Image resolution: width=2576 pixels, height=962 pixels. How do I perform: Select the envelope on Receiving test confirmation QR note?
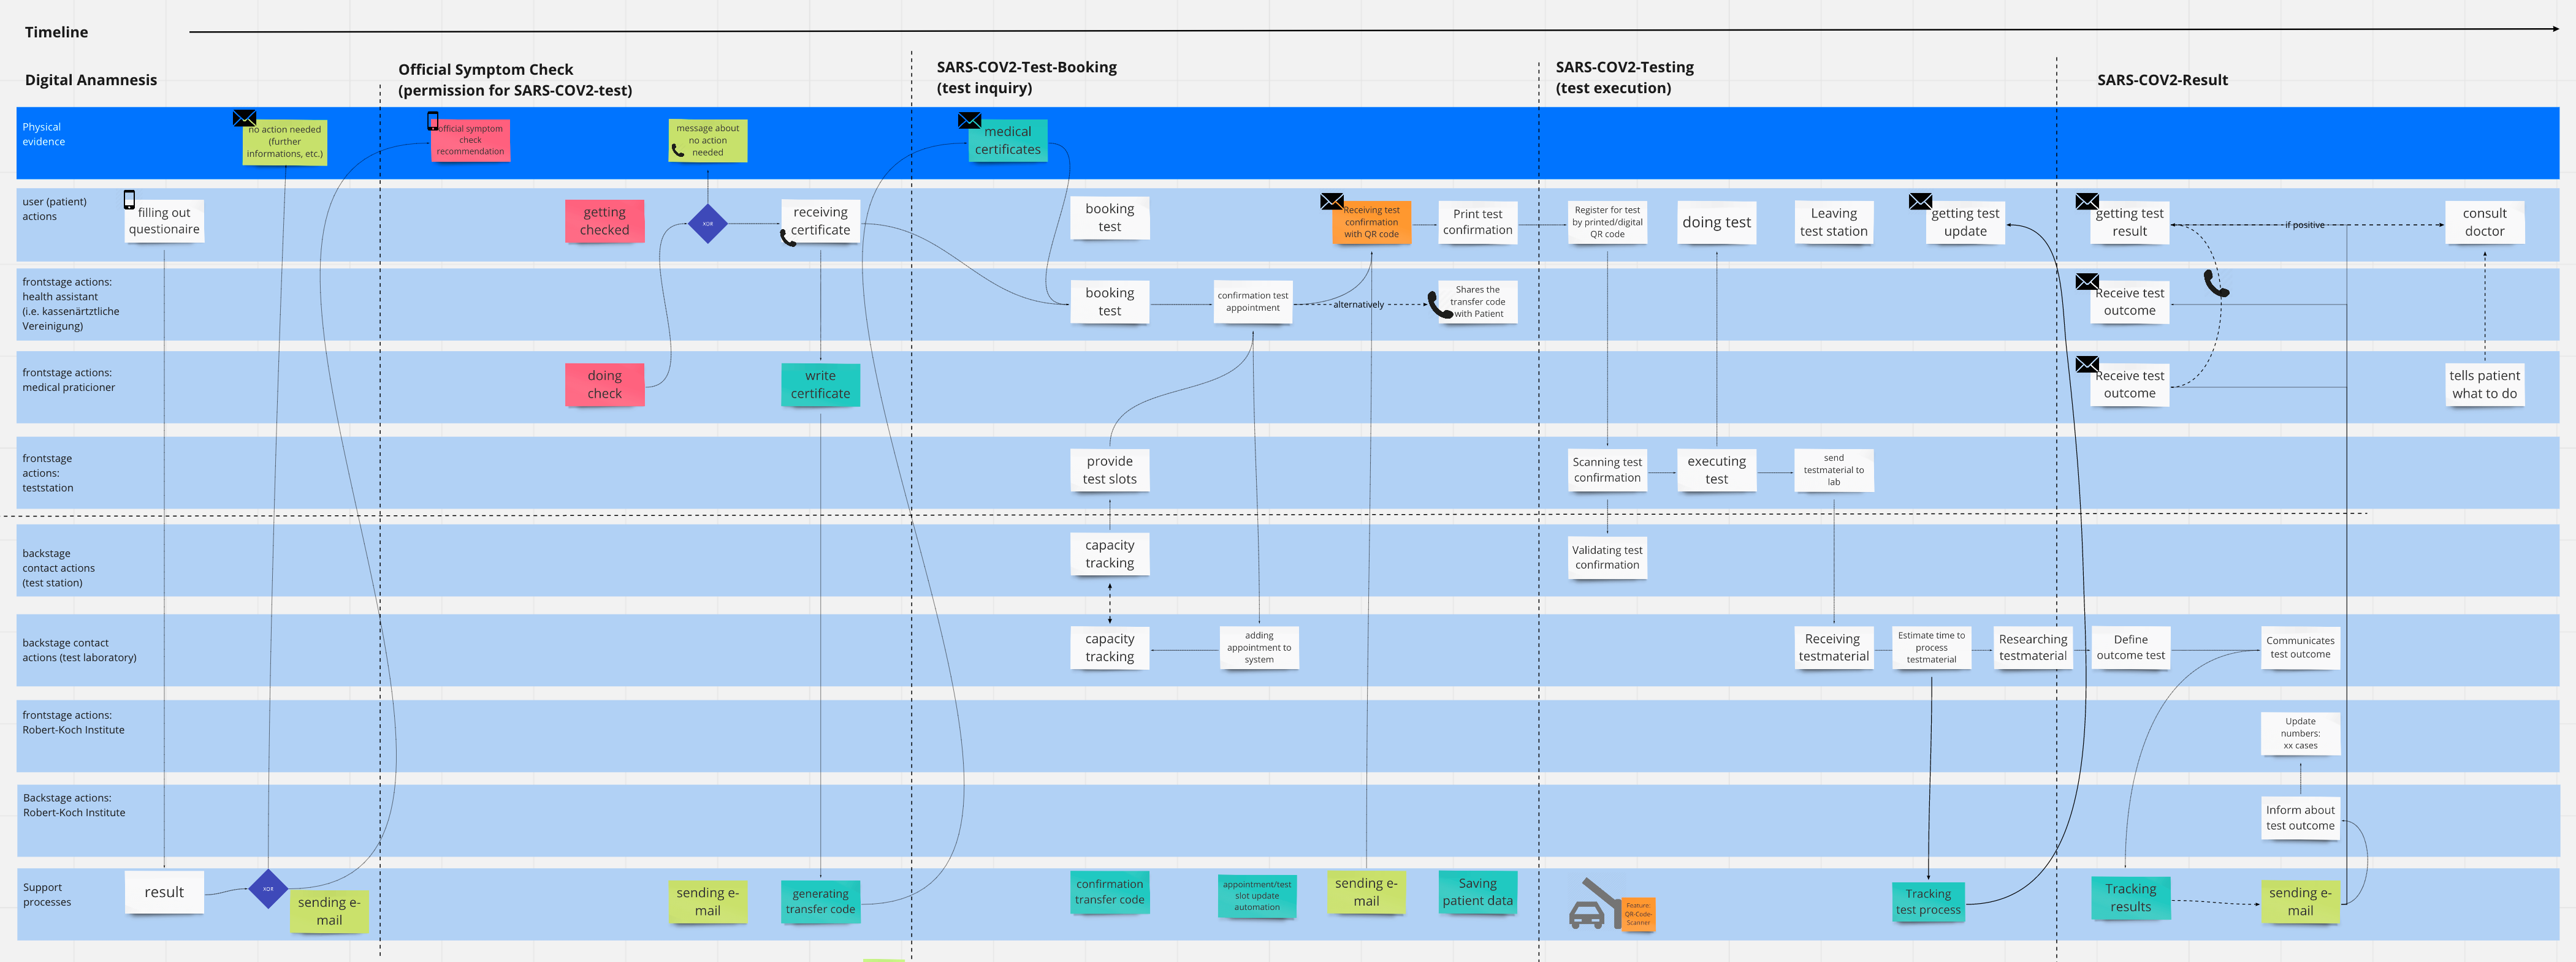[1331, 201]
